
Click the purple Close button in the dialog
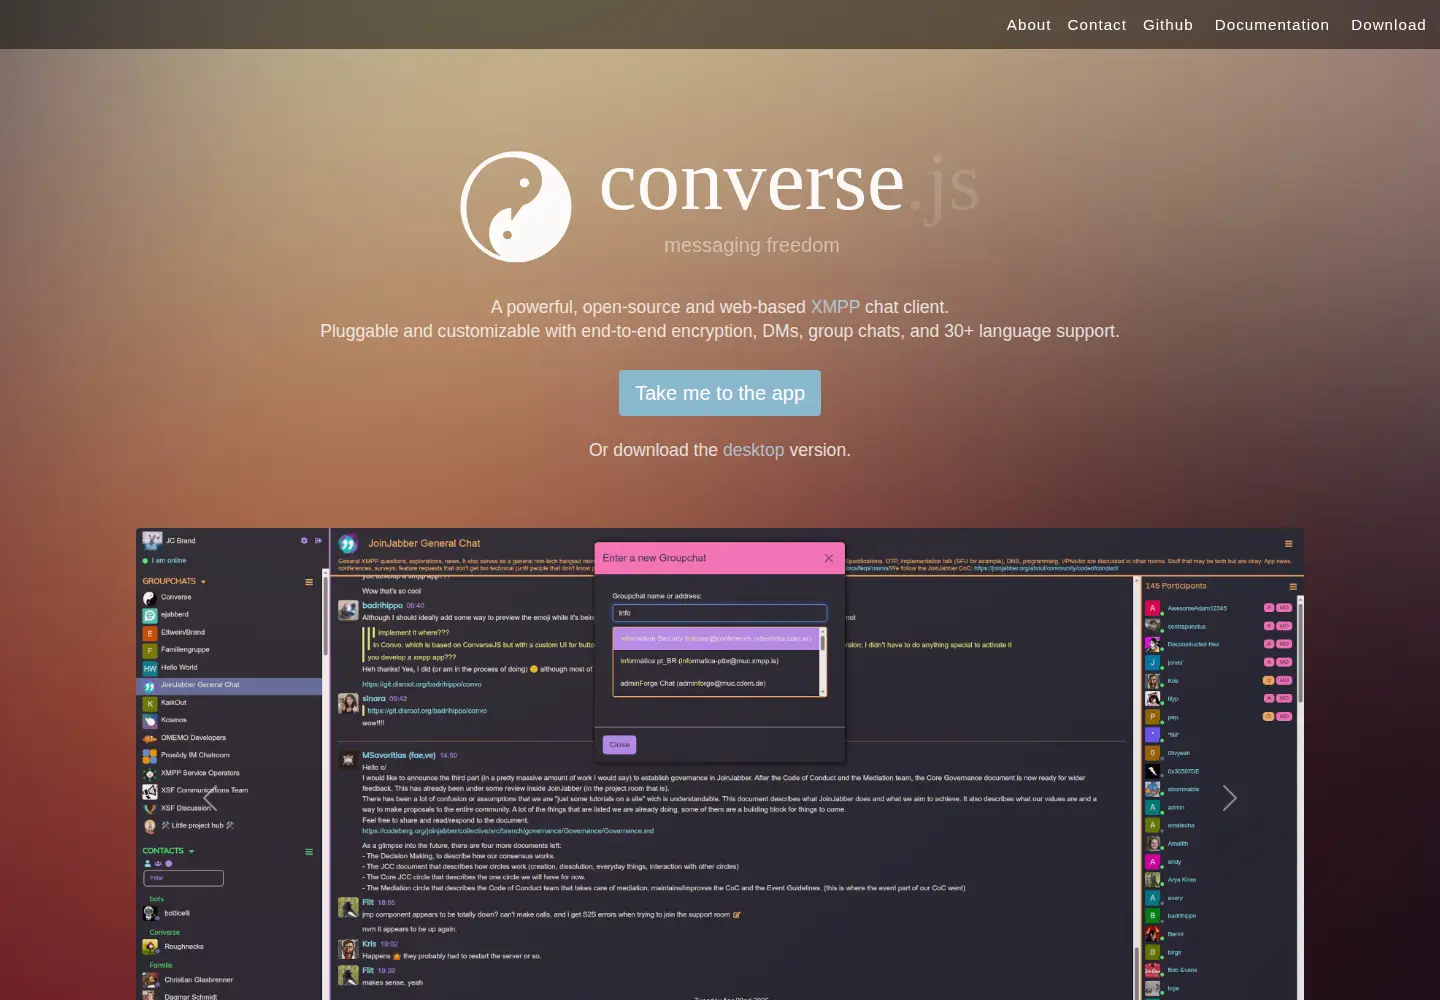coord(619,745)
